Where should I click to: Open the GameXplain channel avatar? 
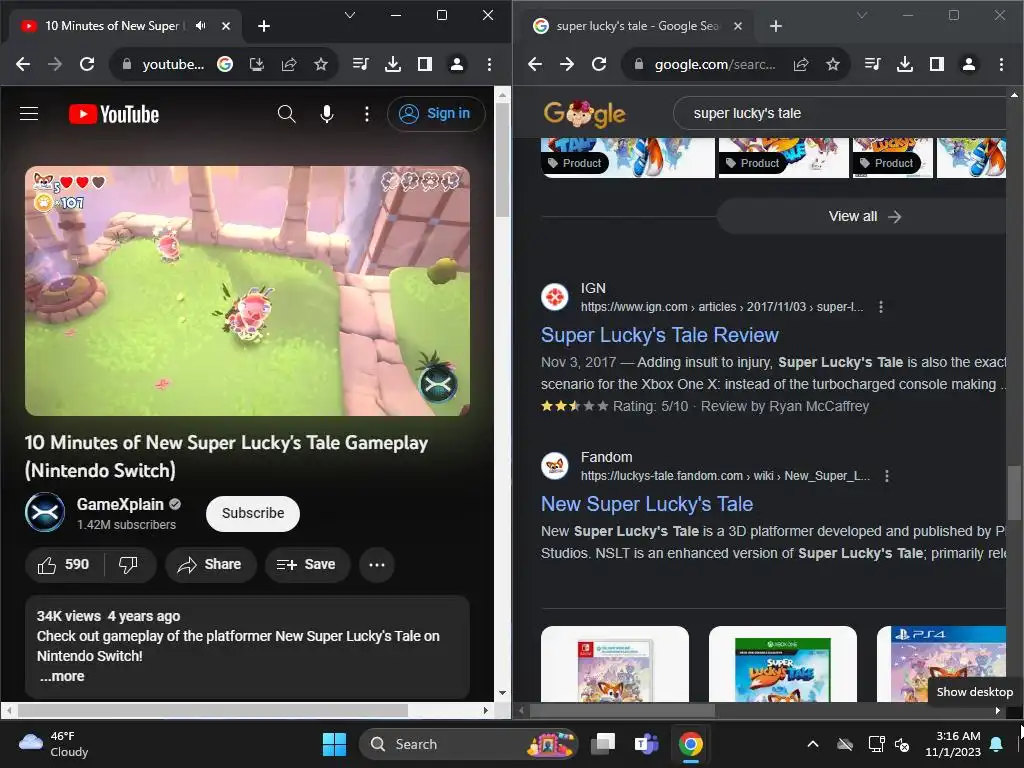pos(45,513)
